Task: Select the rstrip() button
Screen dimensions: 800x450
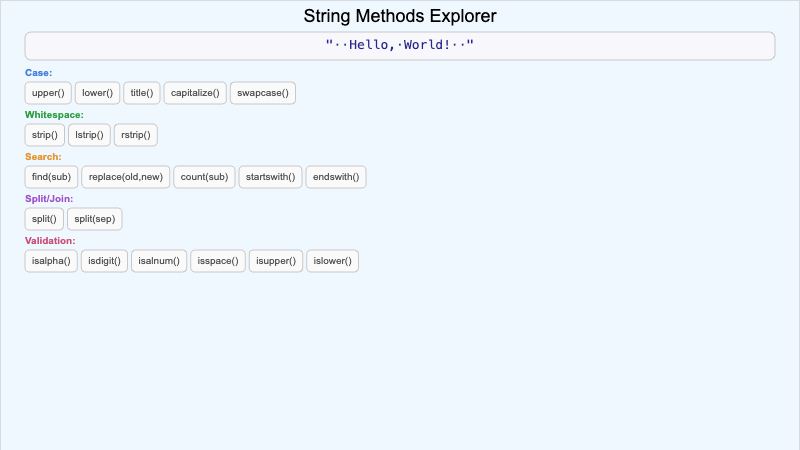Action: pos(136,135)
